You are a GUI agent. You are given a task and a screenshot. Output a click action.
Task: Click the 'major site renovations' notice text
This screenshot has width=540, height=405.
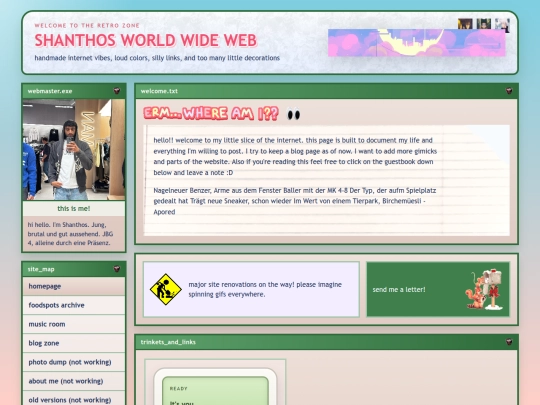(265, 289)
